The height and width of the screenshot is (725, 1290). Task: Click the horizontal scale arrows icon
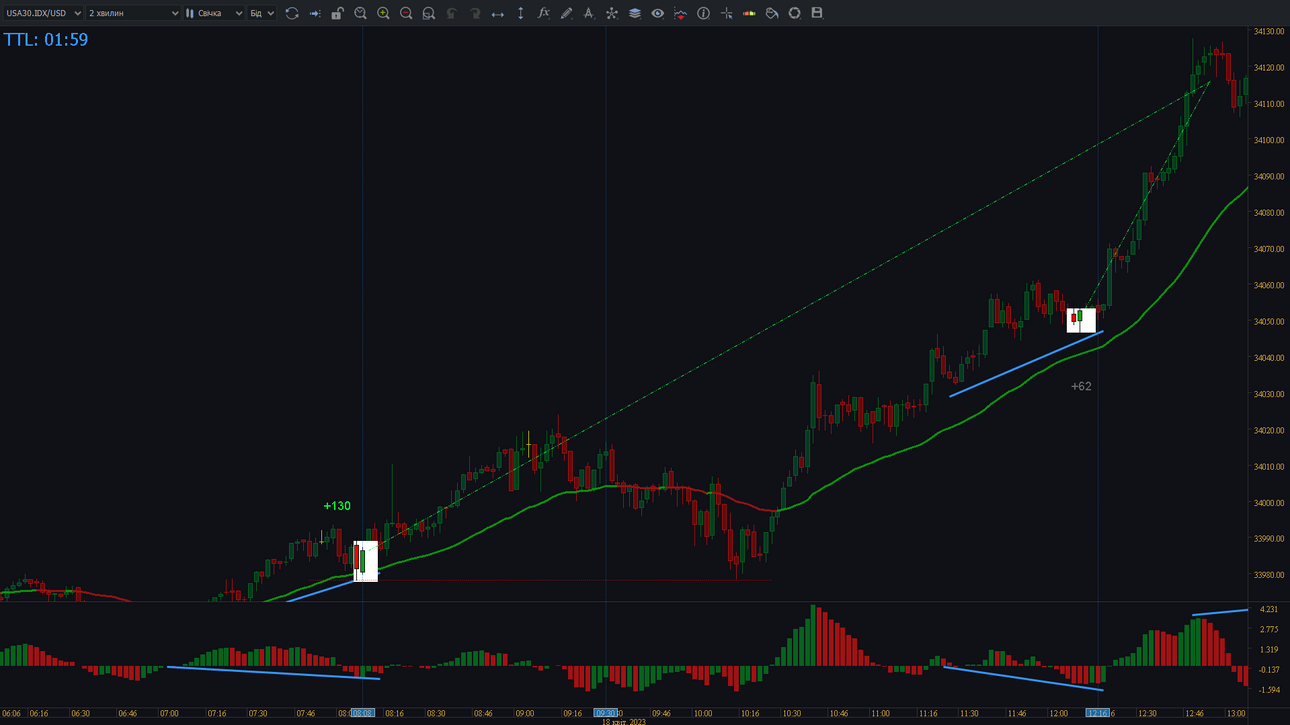(498, 13)
